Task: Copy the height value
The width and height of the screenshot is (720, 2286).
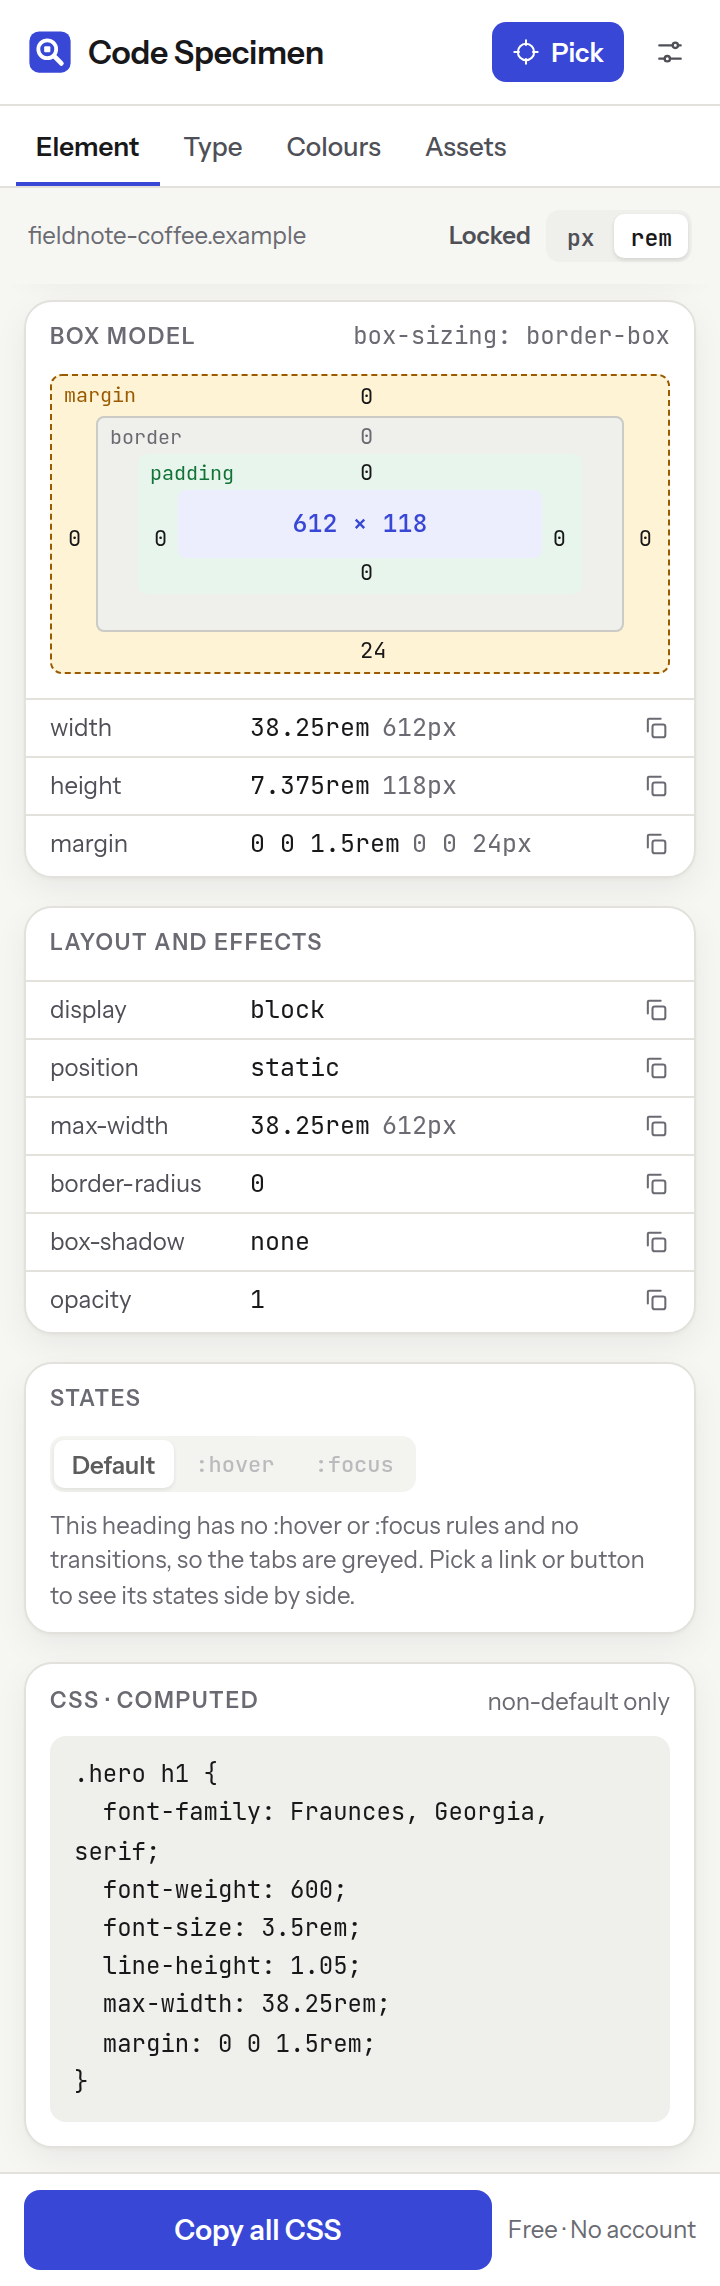Action: tap(656, 786)
